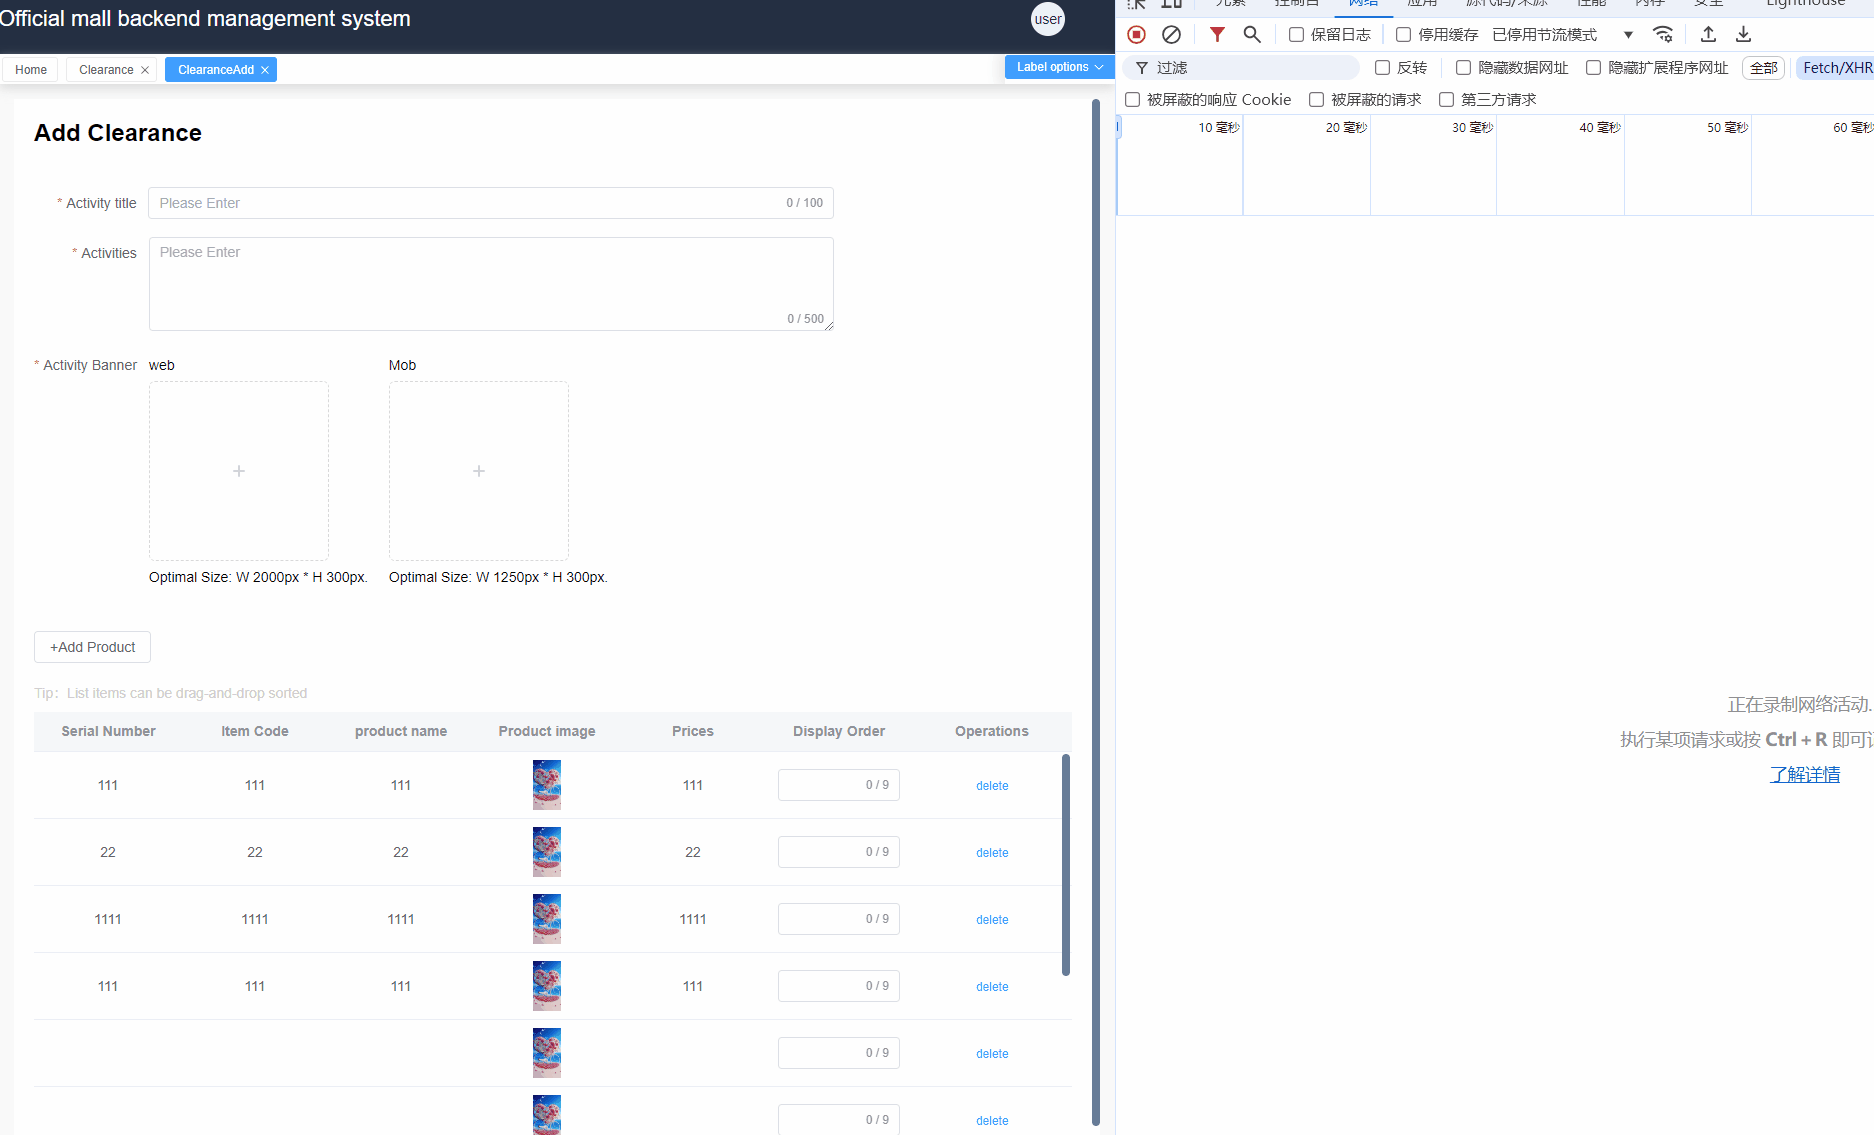Click Display Order input for row 1111
Screen dimensions: 1874x1135
tap(839, 919)
